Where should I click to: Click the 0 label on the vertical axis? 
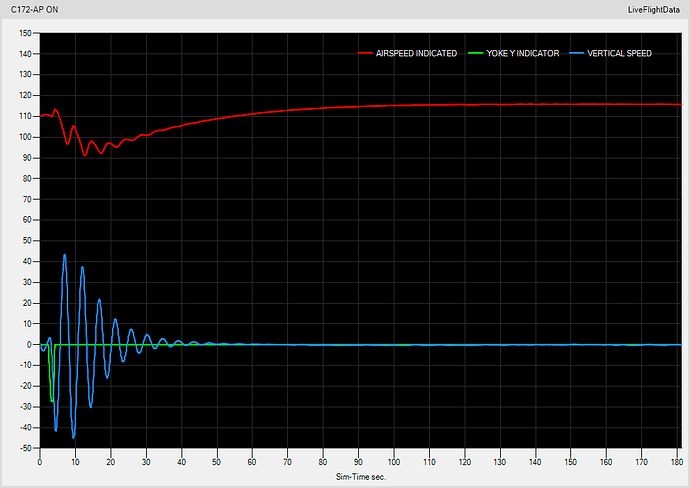coord(31,345)
